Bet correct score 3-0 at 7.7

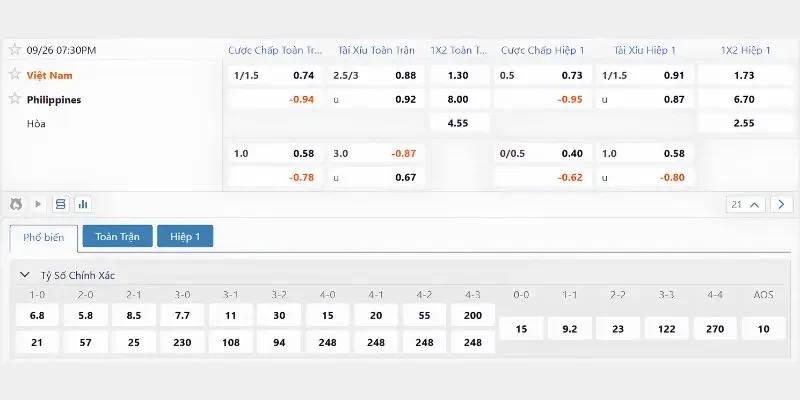182,315
